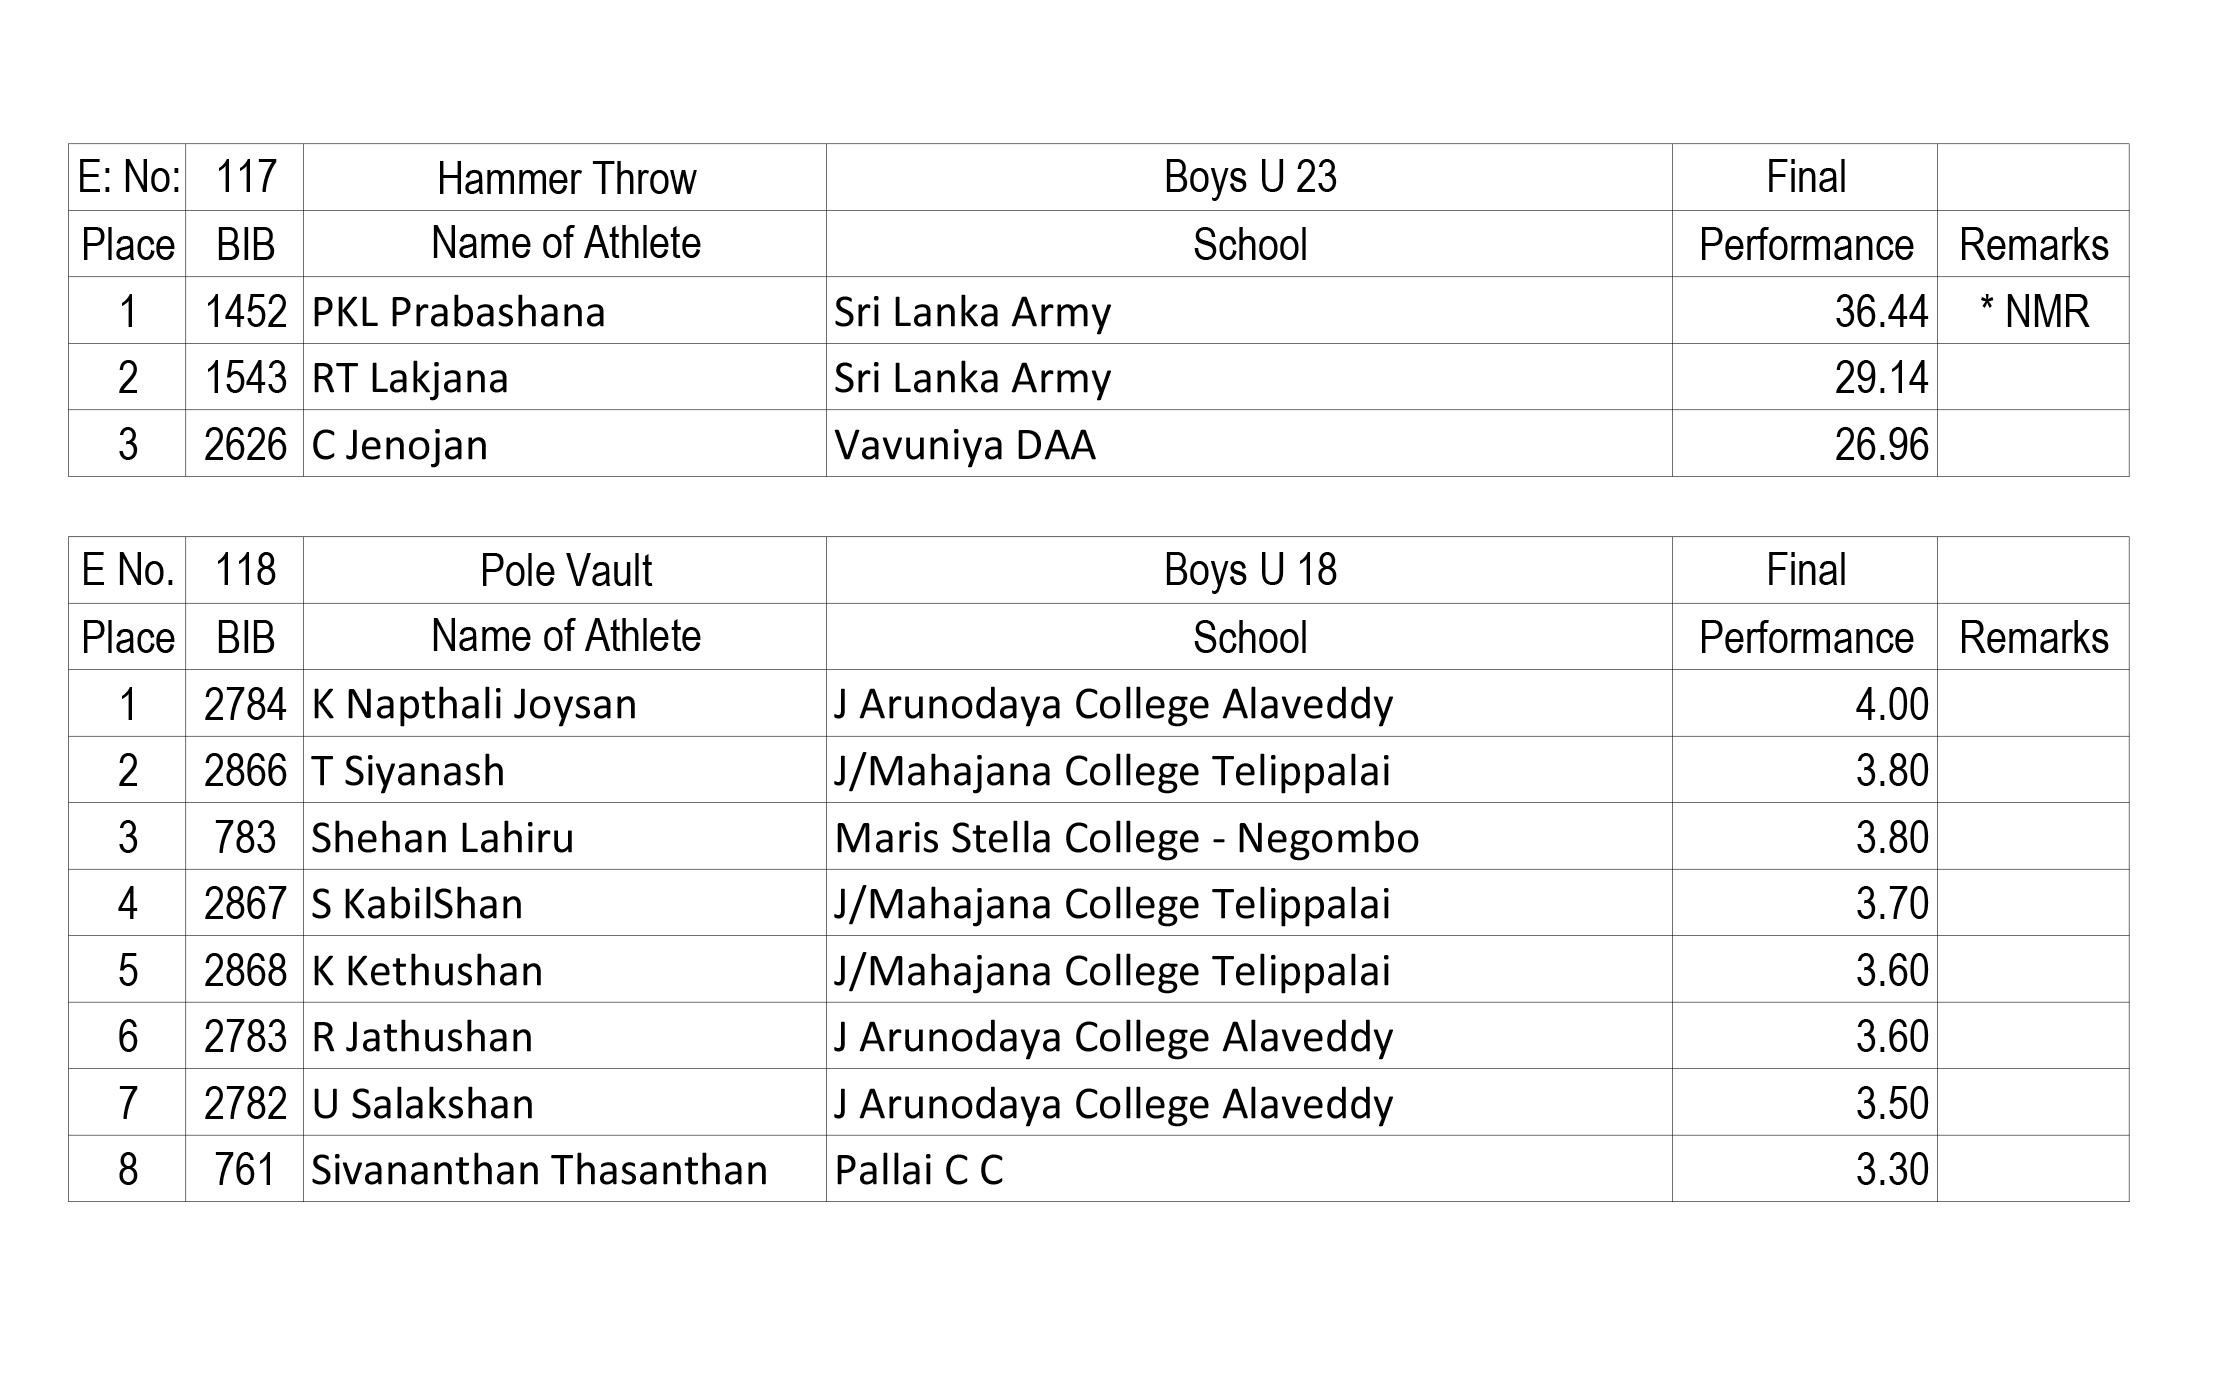Click the Pole Vault event title cell
The height and width of the screenshot is (1380, 2217).
[566, 571]
